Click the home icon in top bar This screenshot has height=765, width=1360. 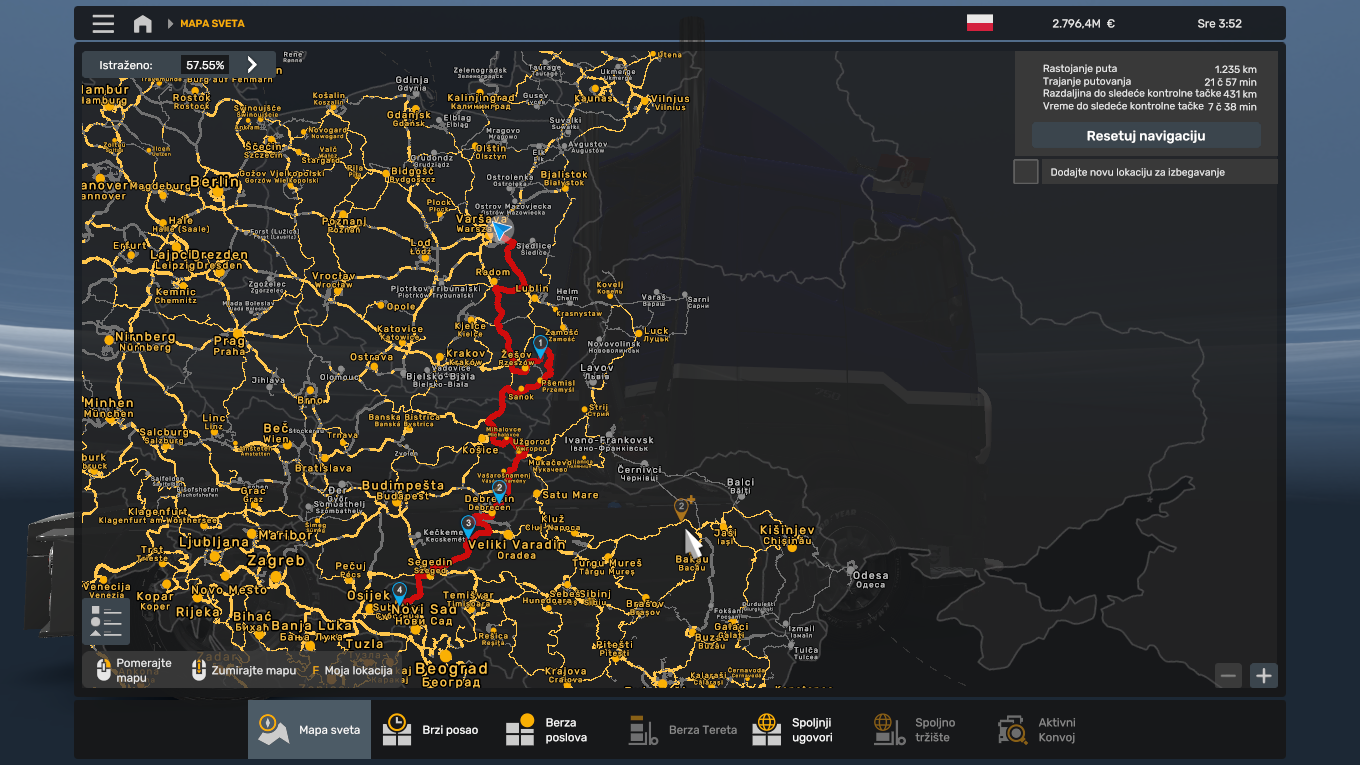click(x=143, y=23)
